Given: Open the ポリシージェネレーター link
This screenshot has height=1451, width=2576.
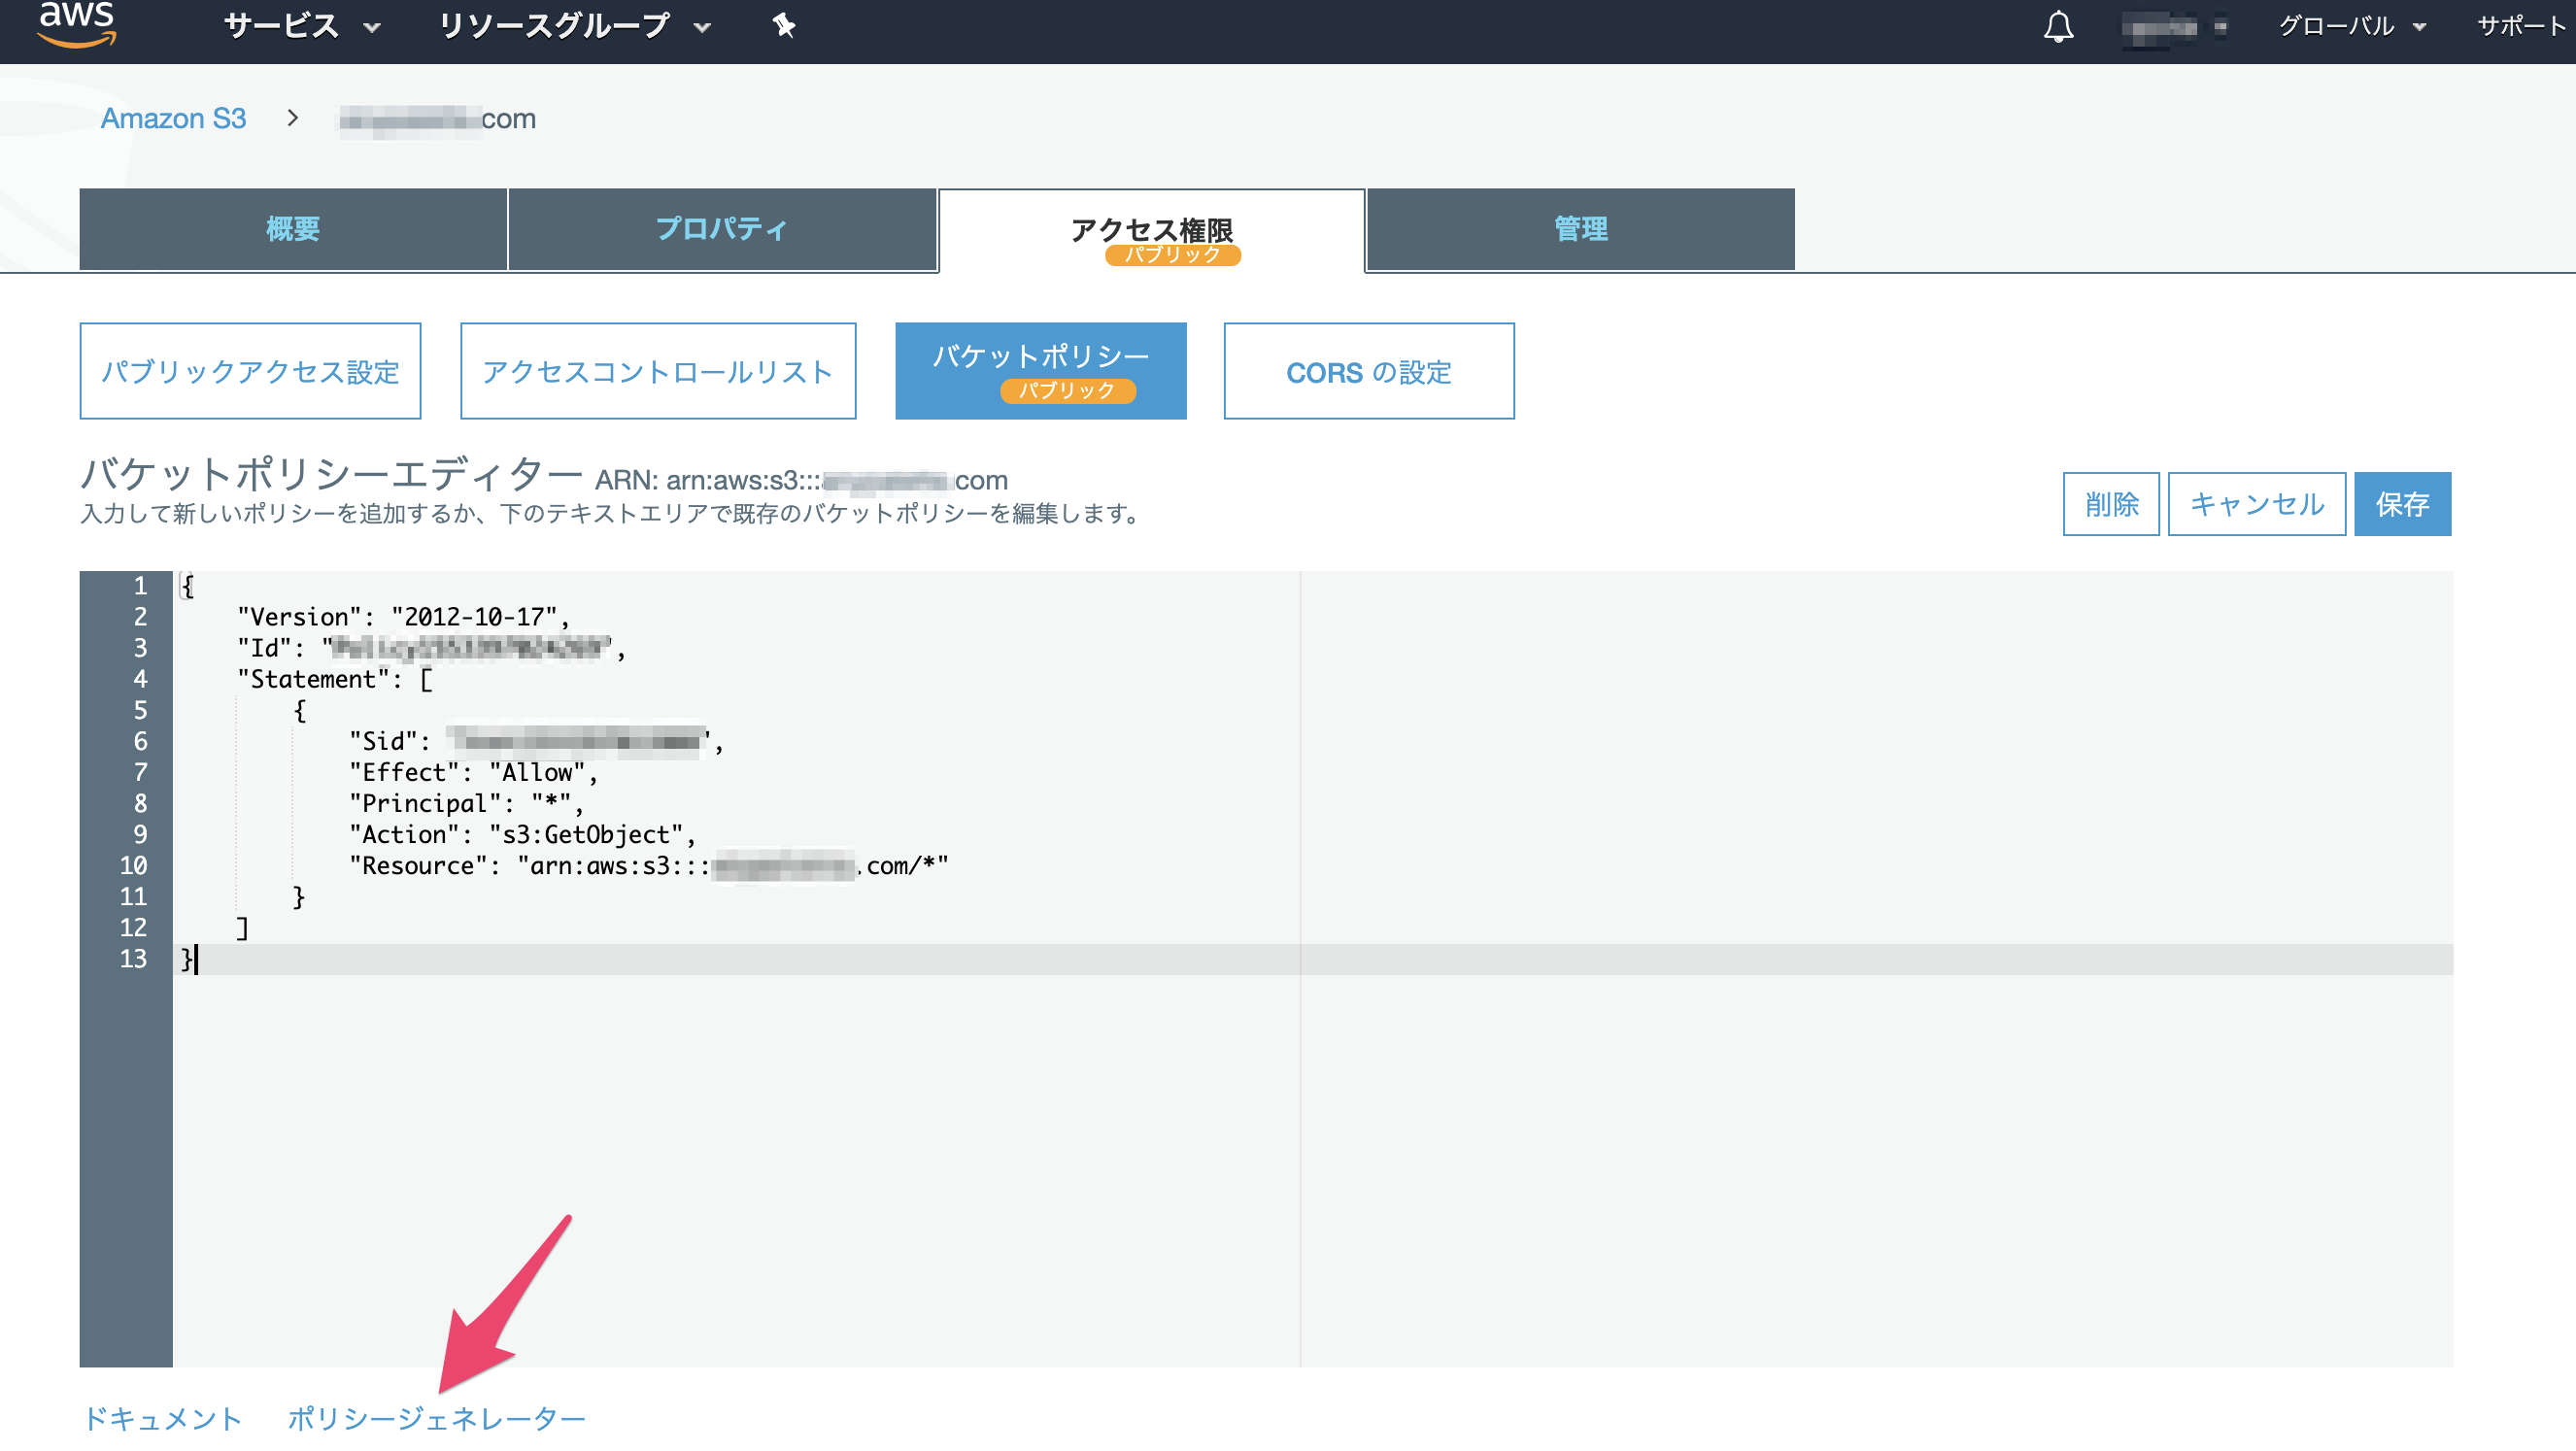Looking at the screenshot, I should pos(436,1417).
